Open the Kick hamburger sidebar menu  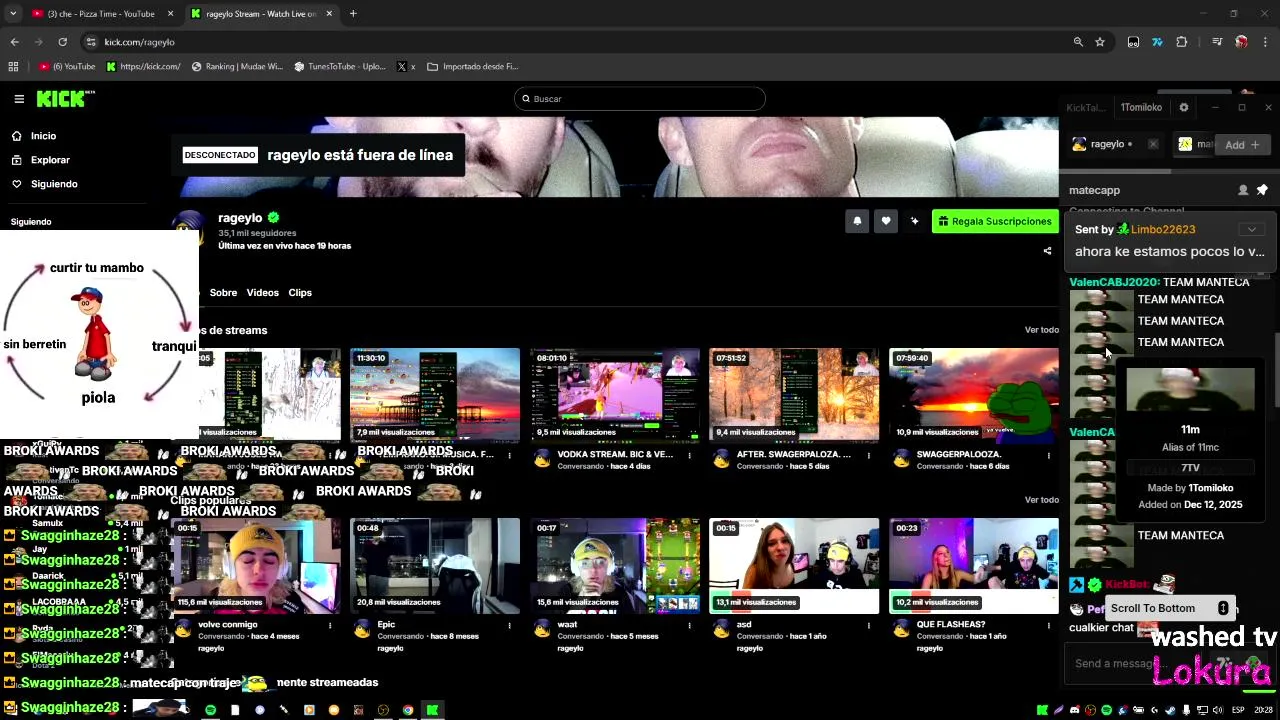(x=19, y=99)
